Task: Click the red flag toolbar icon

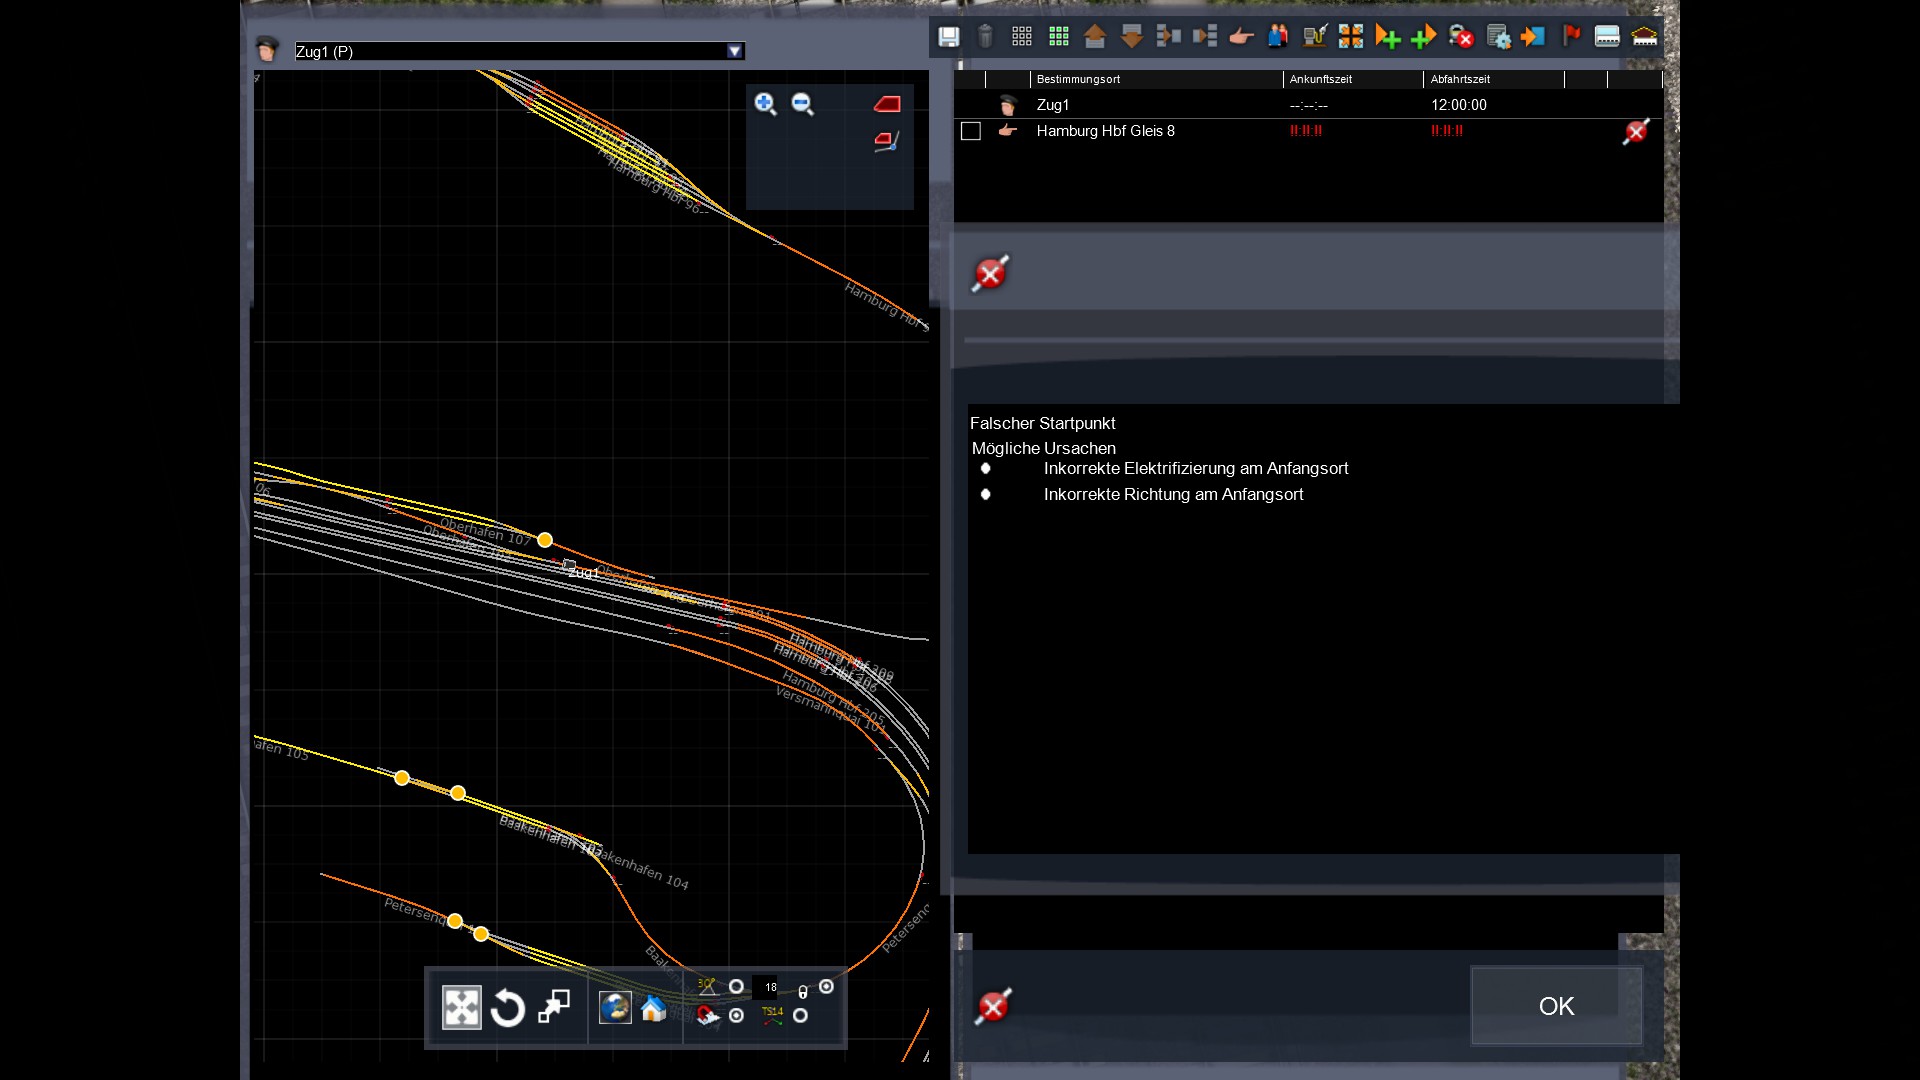Action: click(x=1571, y=37)
